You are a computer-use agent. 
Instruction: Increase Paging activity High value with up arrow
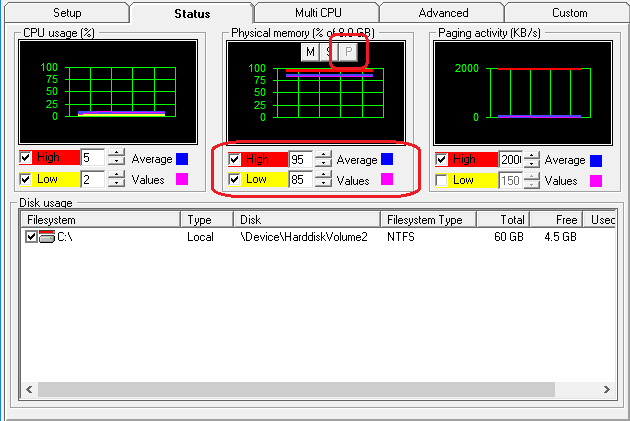[531, 155]
